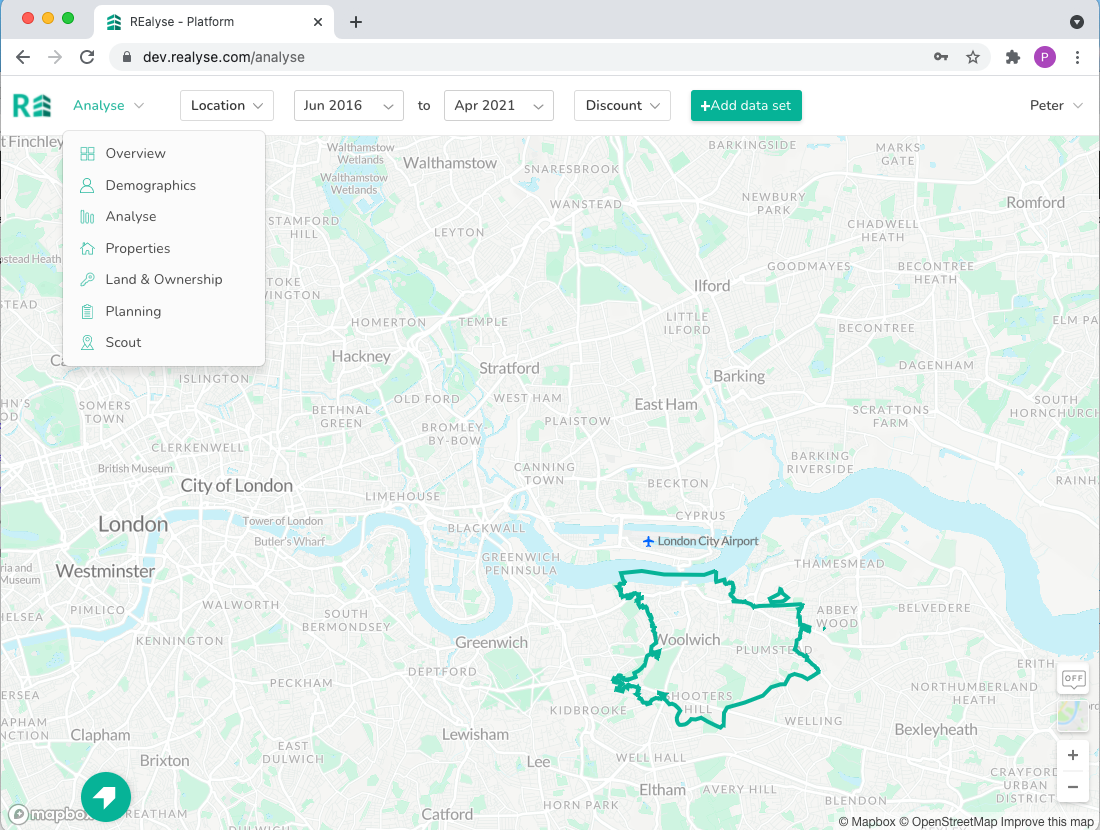1100x830 pixels.
Task: Zoom in on the map
Action: point(1073,756)
